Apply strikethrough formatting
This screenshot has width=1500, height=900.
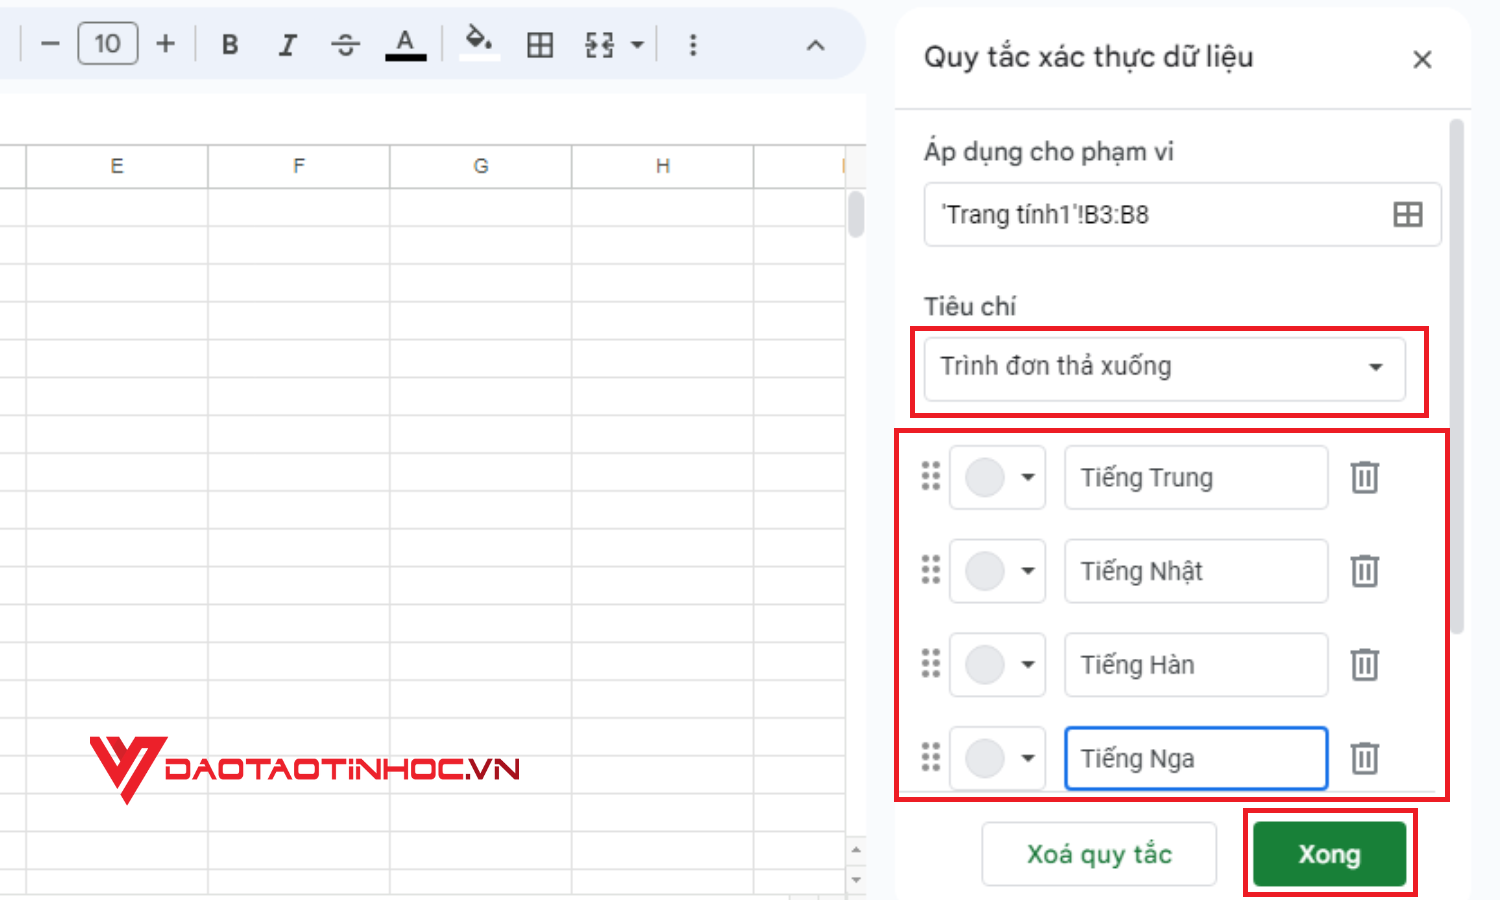(x=345, y=44)
